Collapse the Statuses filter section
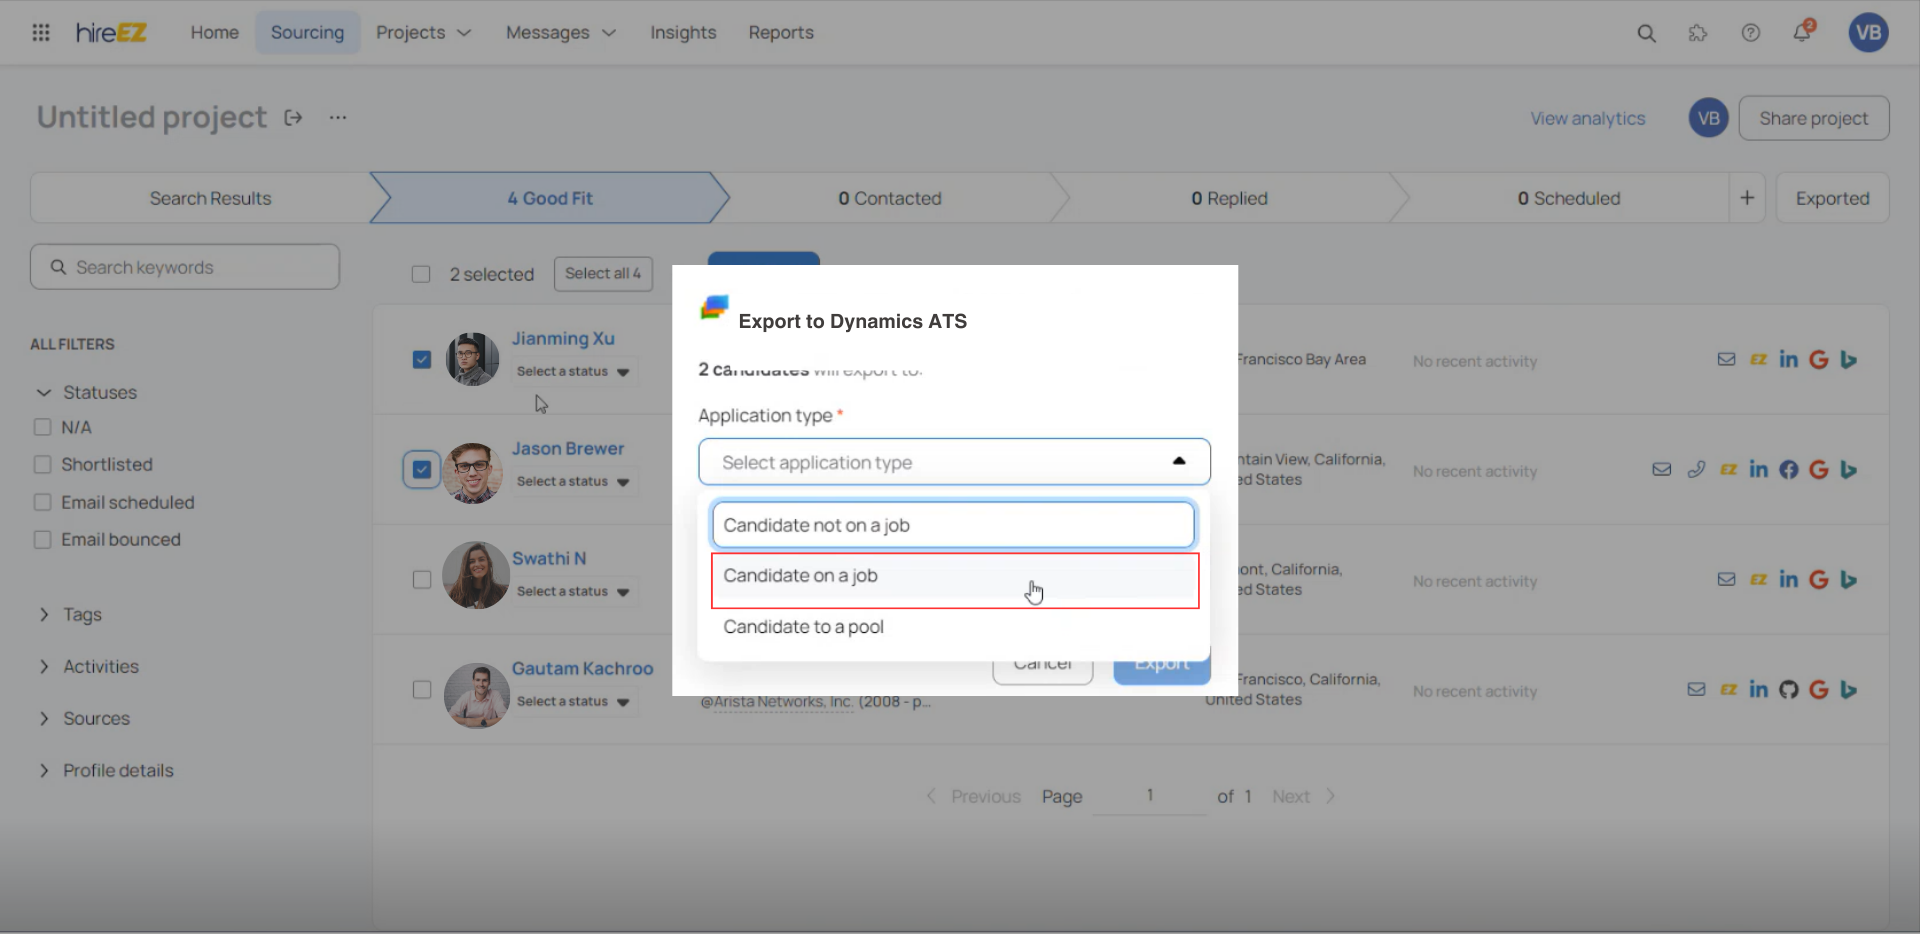This screenshot has height=934, width=1920. point(44,392)
